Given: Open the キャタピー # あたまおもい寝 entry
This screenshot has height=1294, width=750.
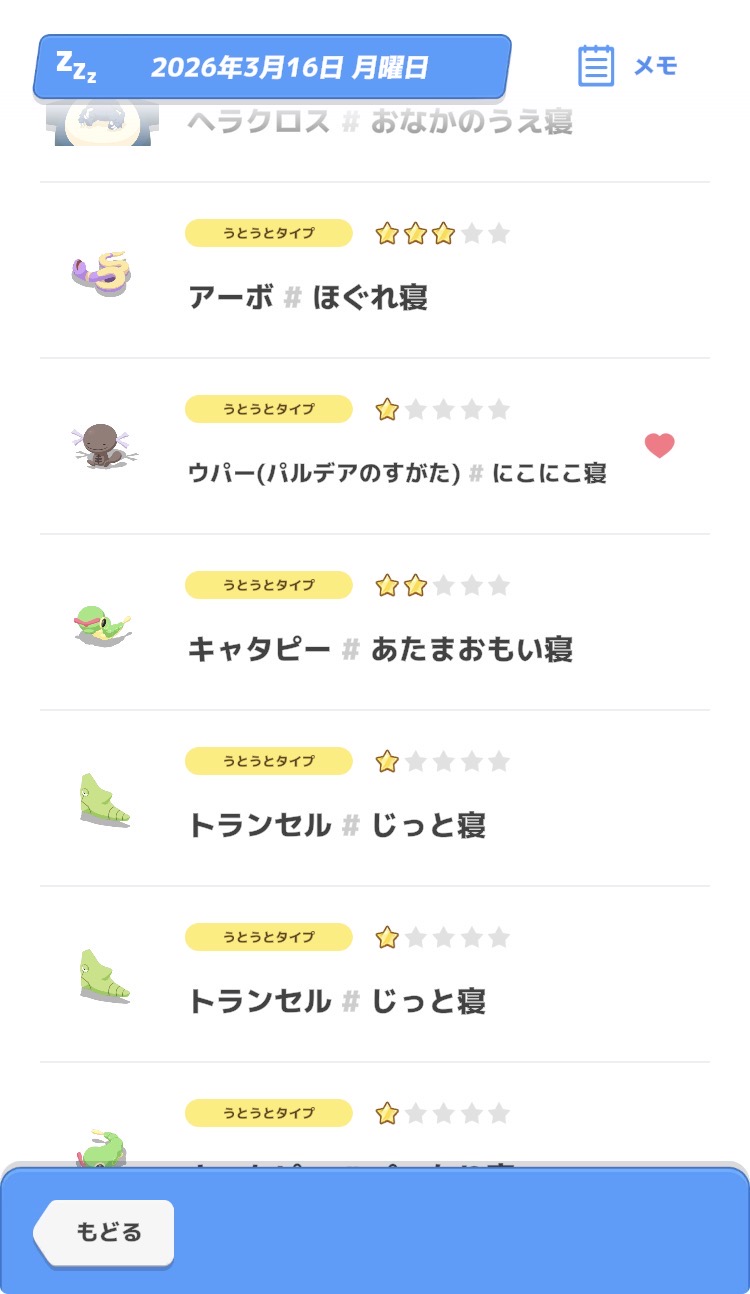Looking at the screenshot, I should coord(380,649).
